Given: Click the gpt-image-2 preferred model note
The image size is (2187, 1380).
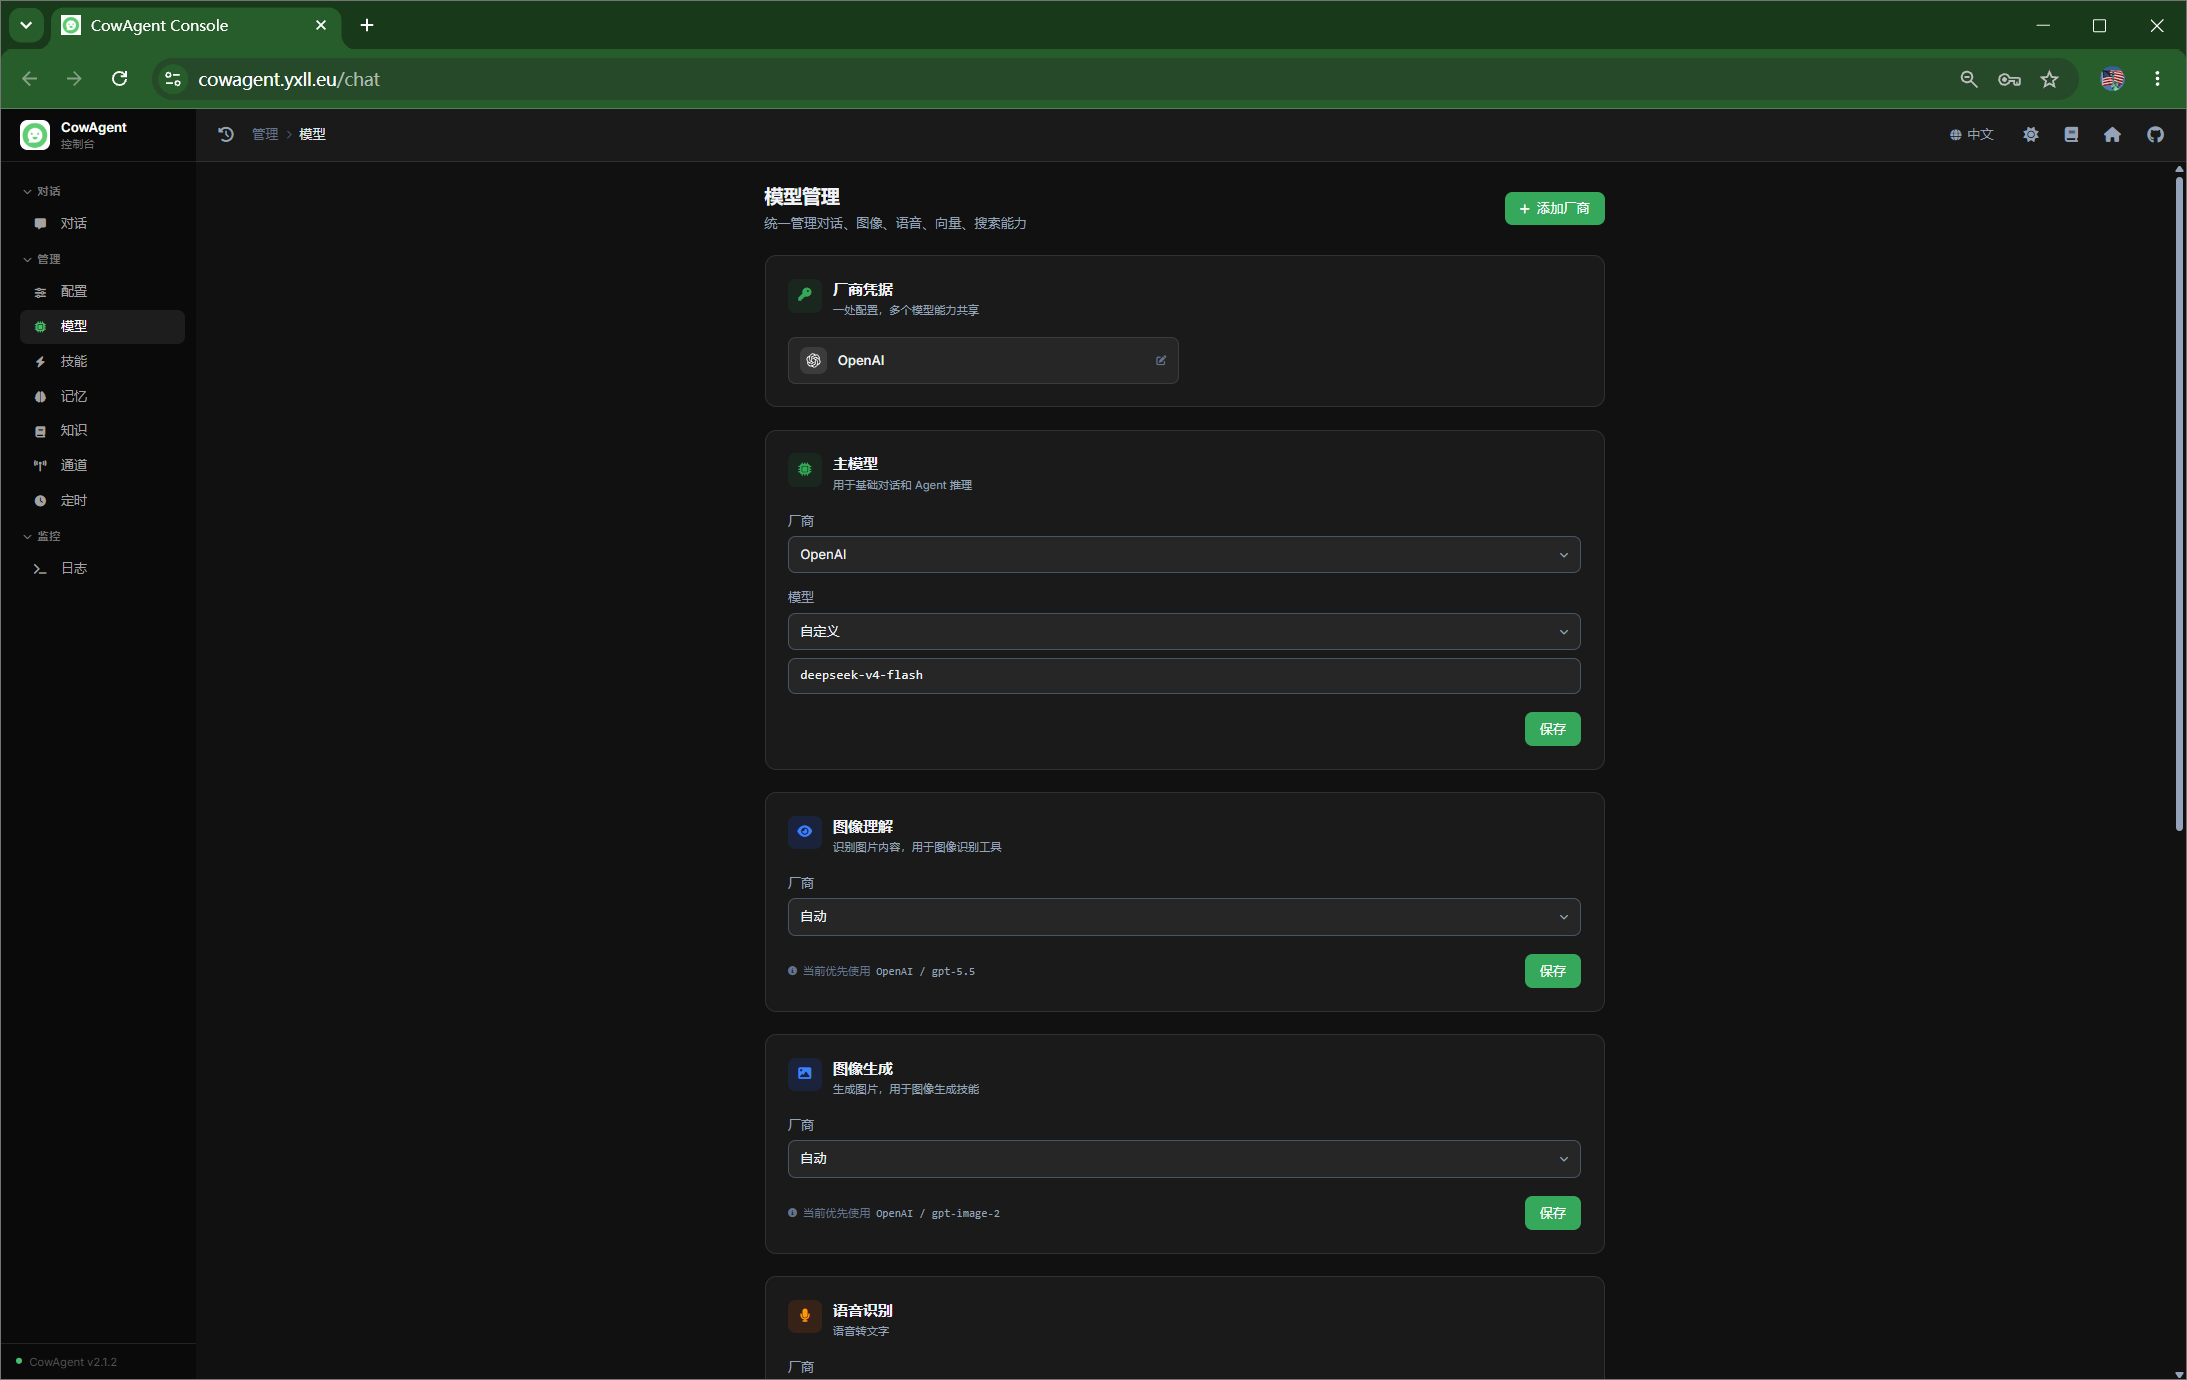Looking at the screenshot, I should click(894, 1214).
